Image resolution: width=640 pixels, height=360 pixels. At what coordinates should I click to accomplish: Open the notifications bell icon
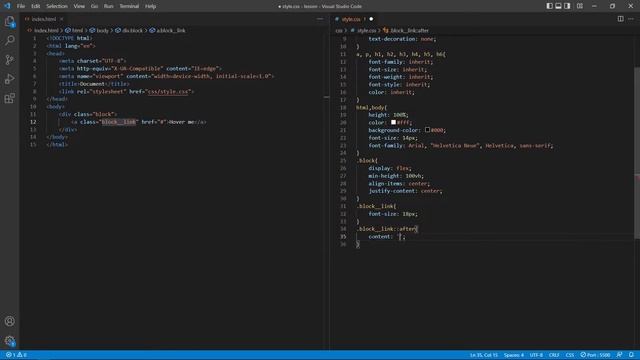[631, 355]
